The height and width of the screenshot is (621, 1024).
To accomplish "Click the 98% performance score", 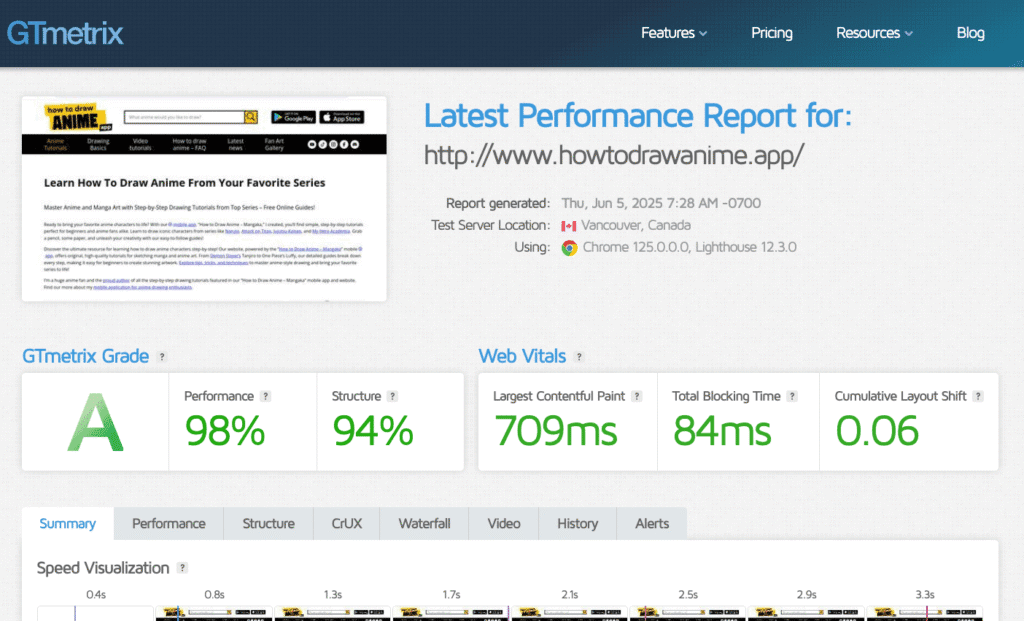I will [225, 431].
